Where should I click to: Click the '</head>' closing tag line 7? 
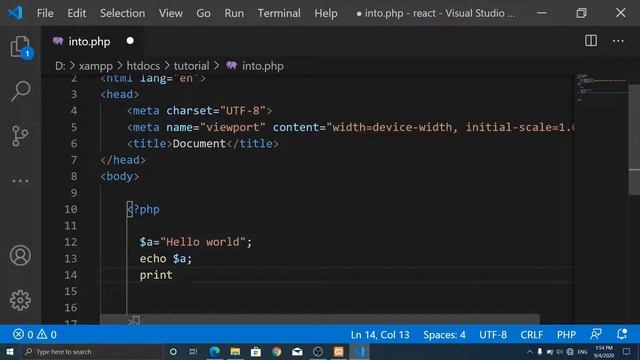123,160
